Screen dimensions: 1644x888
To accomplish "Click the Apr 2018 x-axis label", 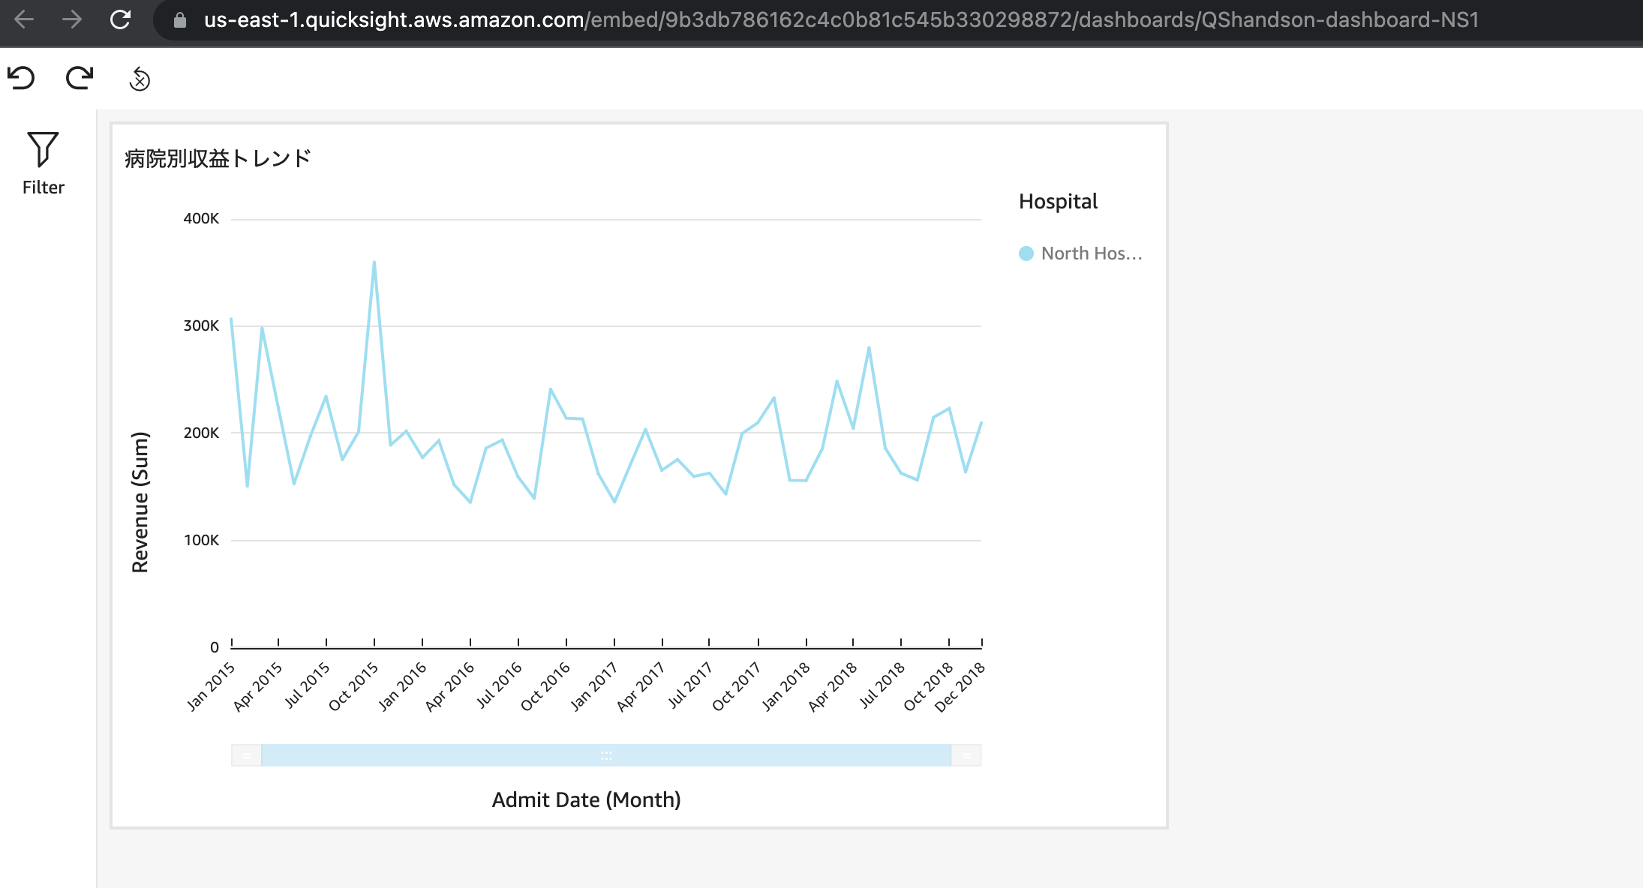I will point(833,686).
